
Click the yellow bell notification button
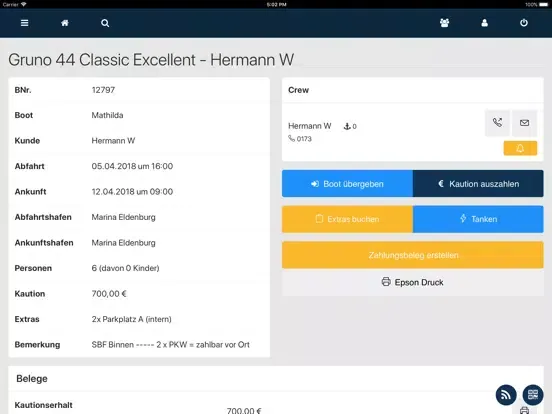[x=520, y=148]
